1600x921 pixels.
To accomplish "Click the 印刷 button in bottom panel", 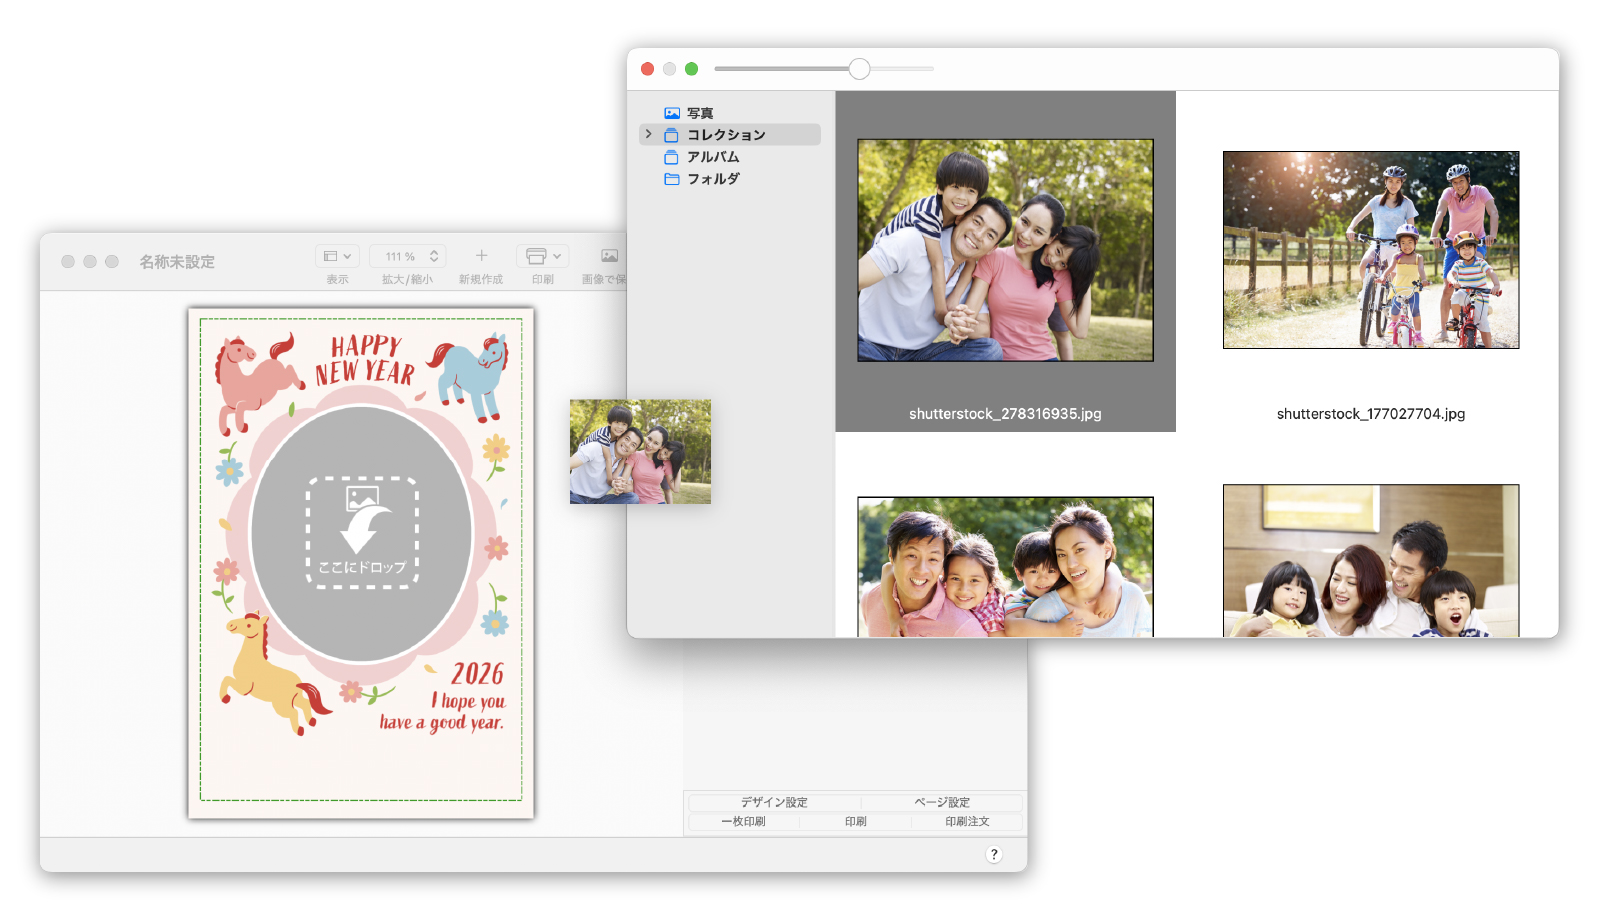I will click(x=855, y=821).
